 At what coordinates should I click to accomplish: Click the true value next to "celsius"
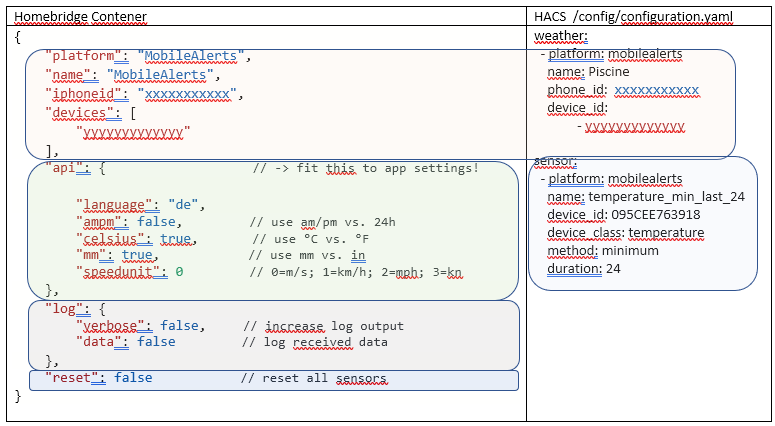176,240
